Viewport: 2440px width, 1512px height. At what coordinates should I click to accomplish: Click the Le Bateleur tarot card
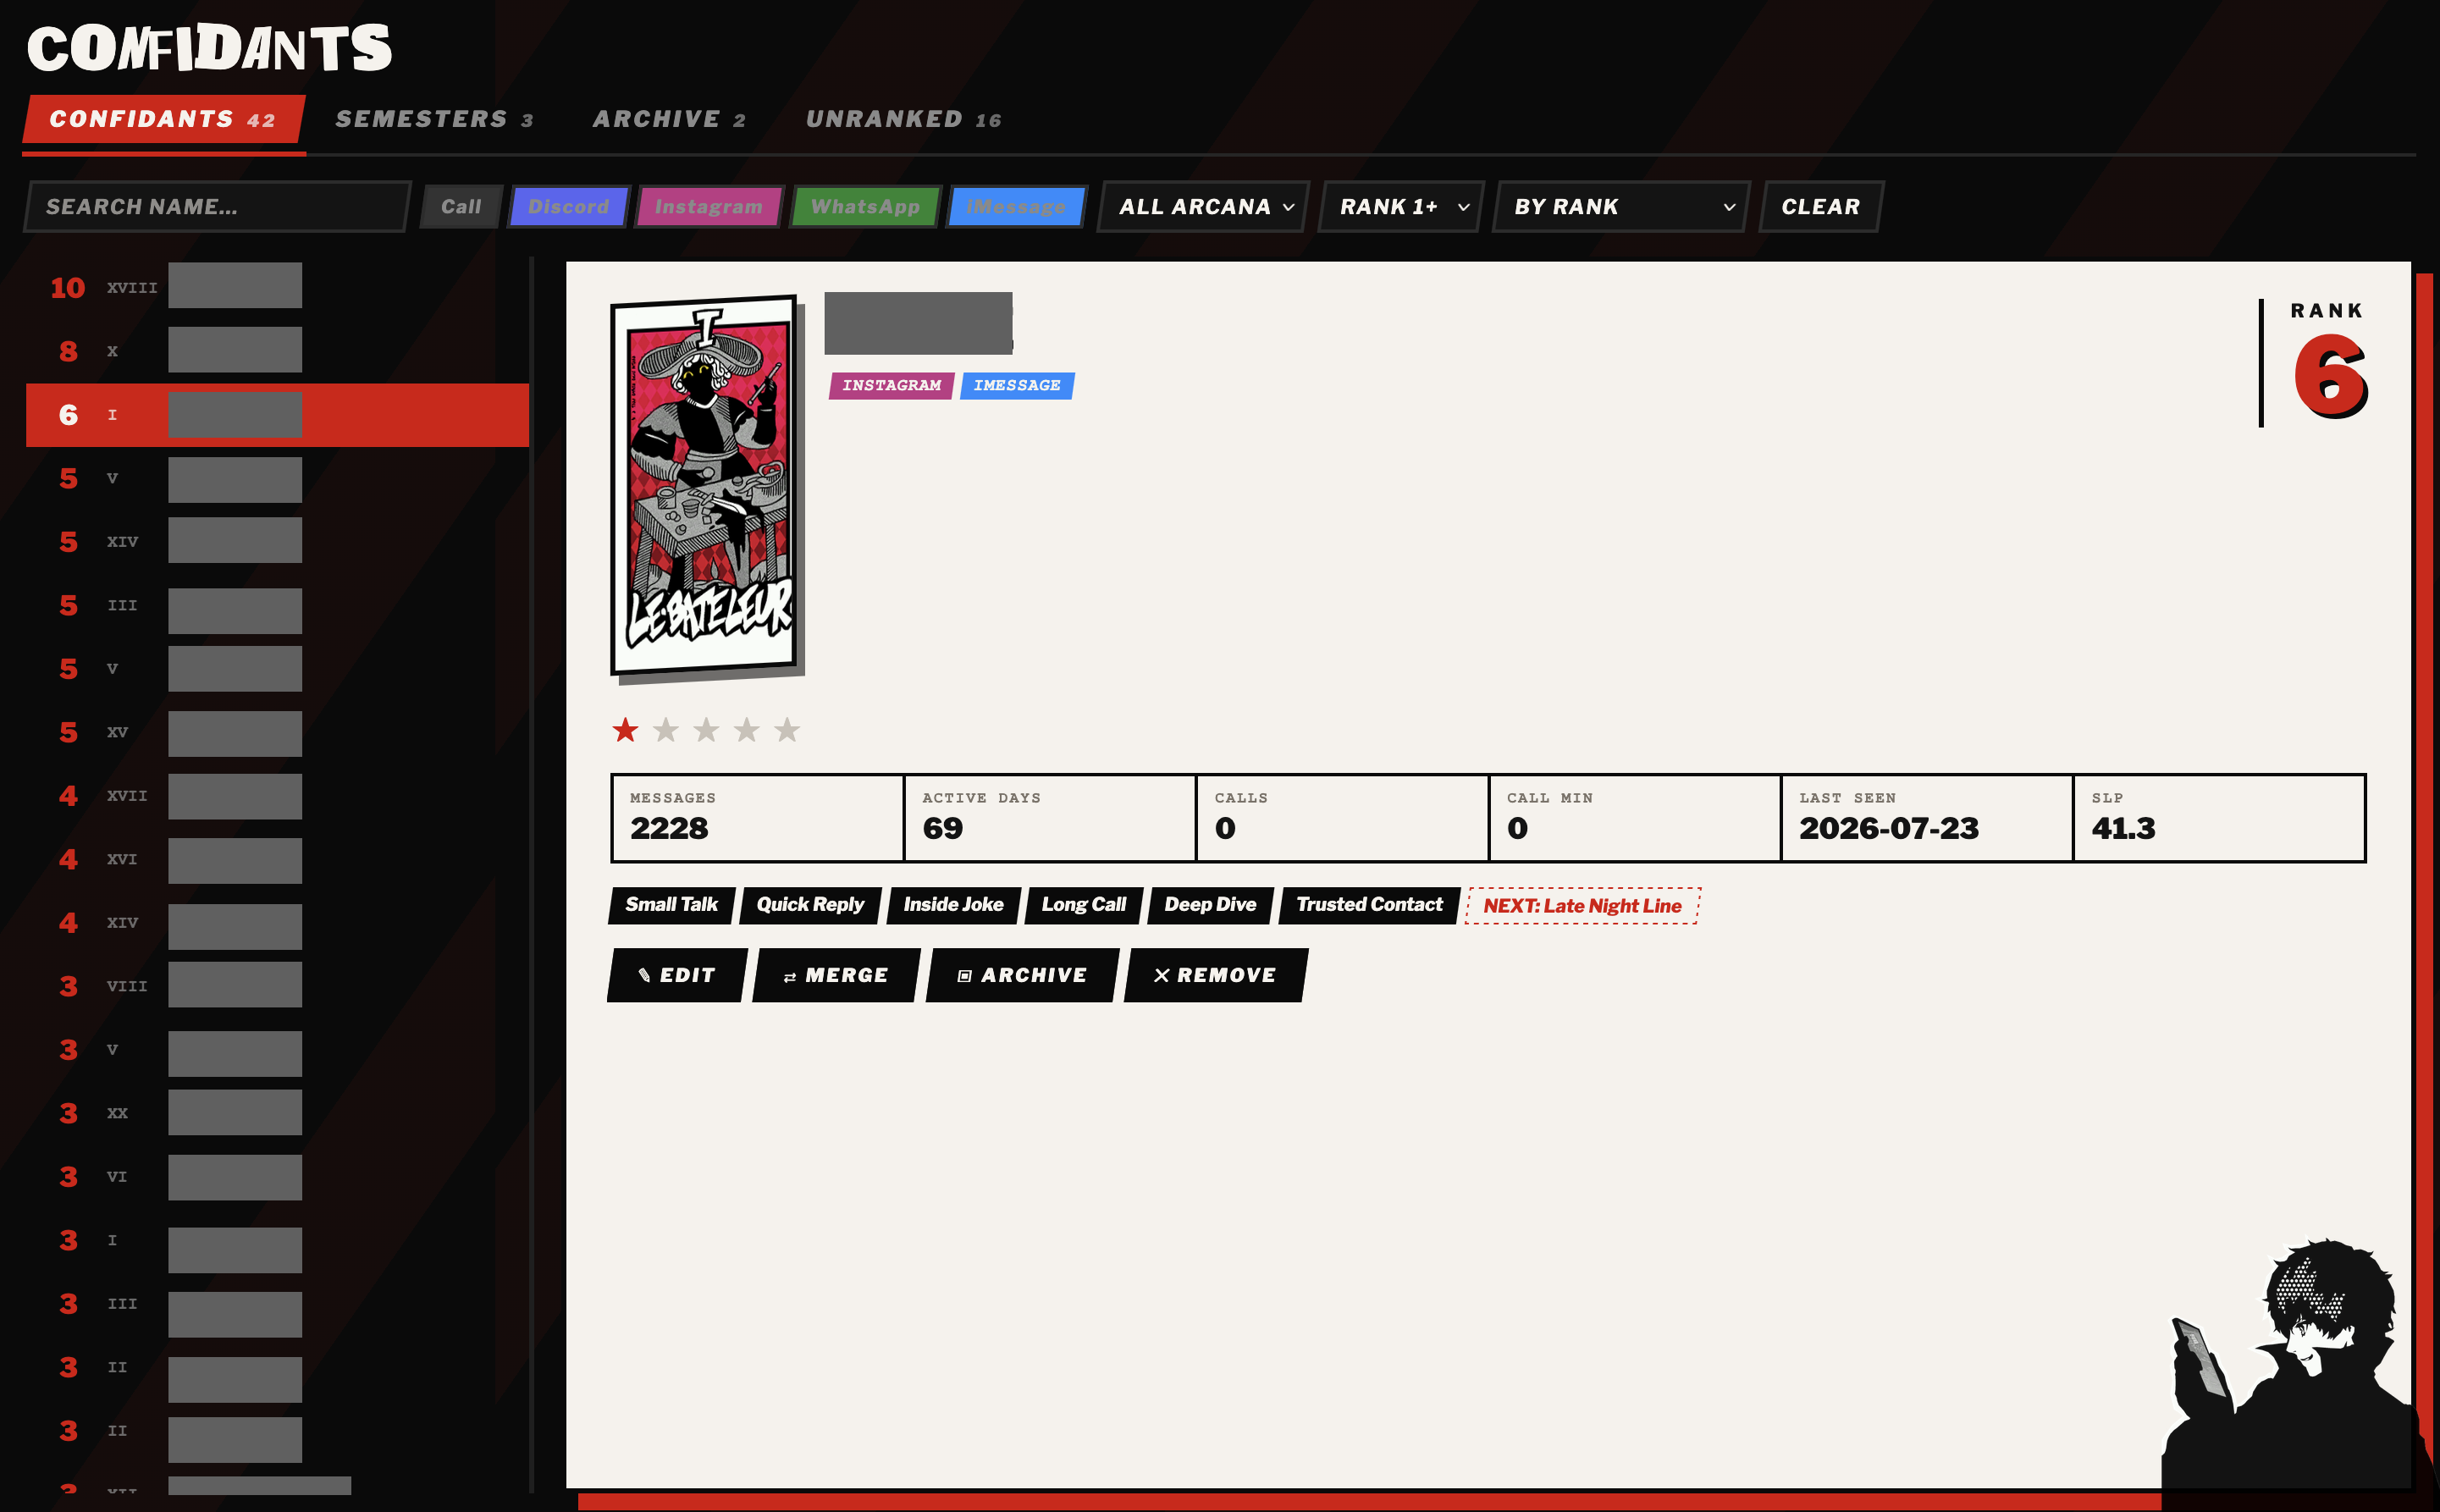pos(705,485)
